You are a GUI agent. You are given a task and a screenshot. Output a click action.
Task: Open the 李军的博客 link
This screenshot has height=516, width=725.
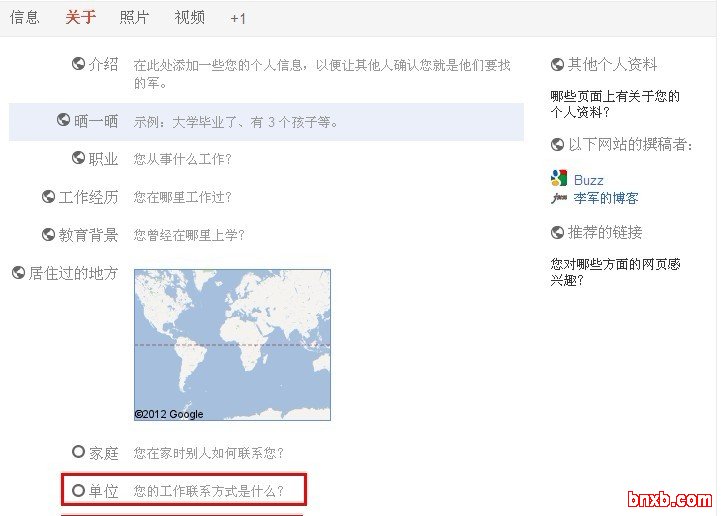point(606,198)
